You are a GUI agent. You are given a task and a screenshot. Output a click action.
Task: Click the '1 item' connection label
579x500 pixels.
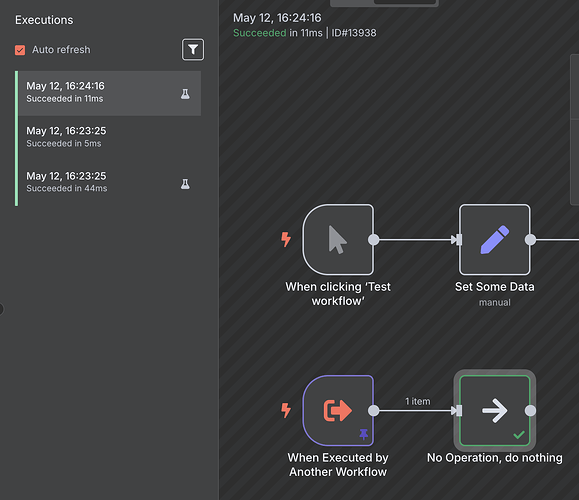click(418, 401)
